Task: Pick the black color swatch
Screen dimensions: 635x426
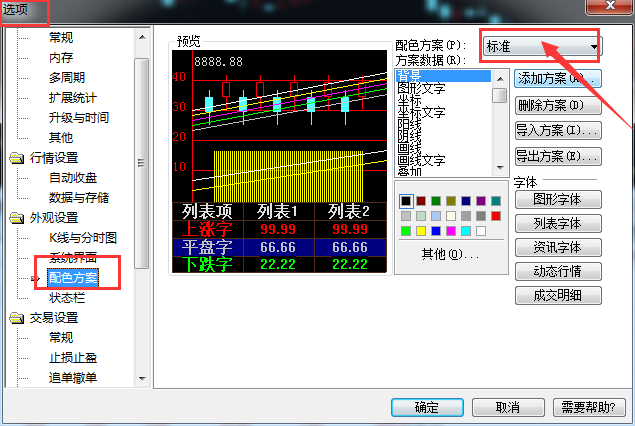Action: coord(406,201)
